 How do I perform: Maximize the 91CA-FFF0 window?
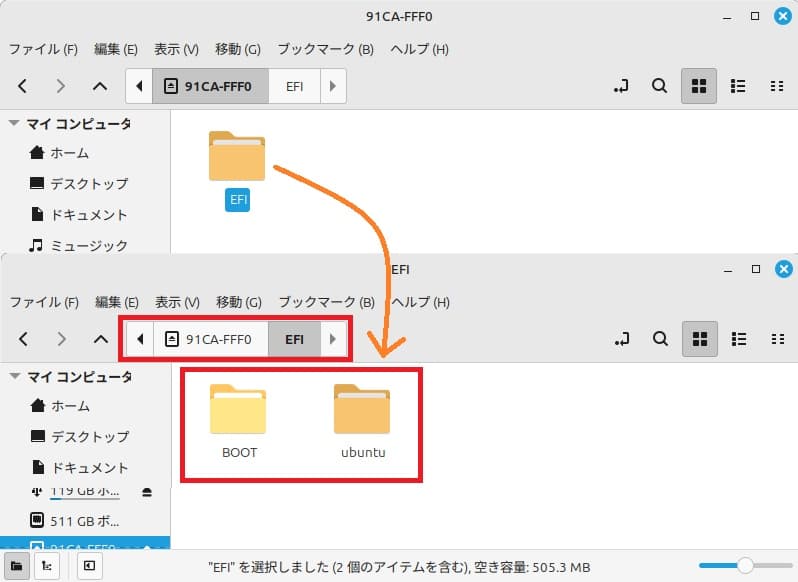coord(755,16)
